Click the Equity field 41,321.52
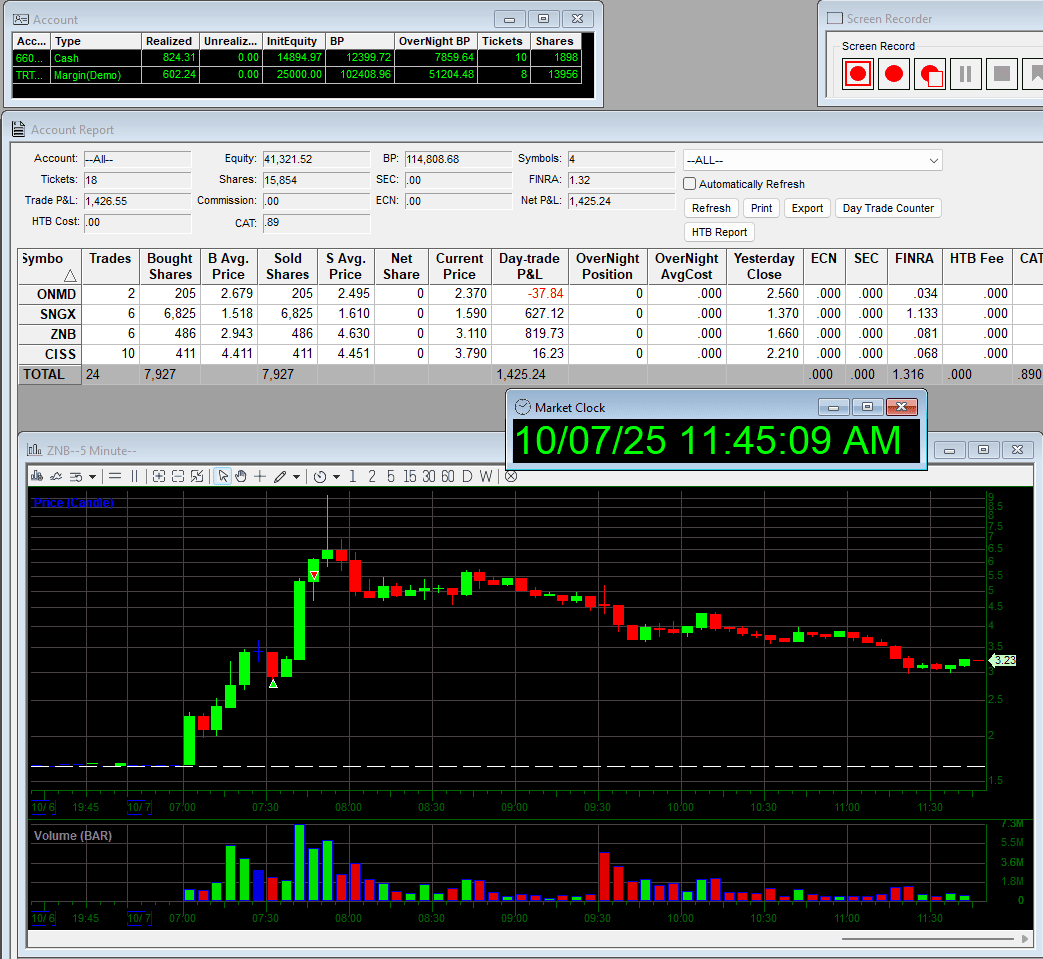Screen dimensions: 1043x959 316,159
